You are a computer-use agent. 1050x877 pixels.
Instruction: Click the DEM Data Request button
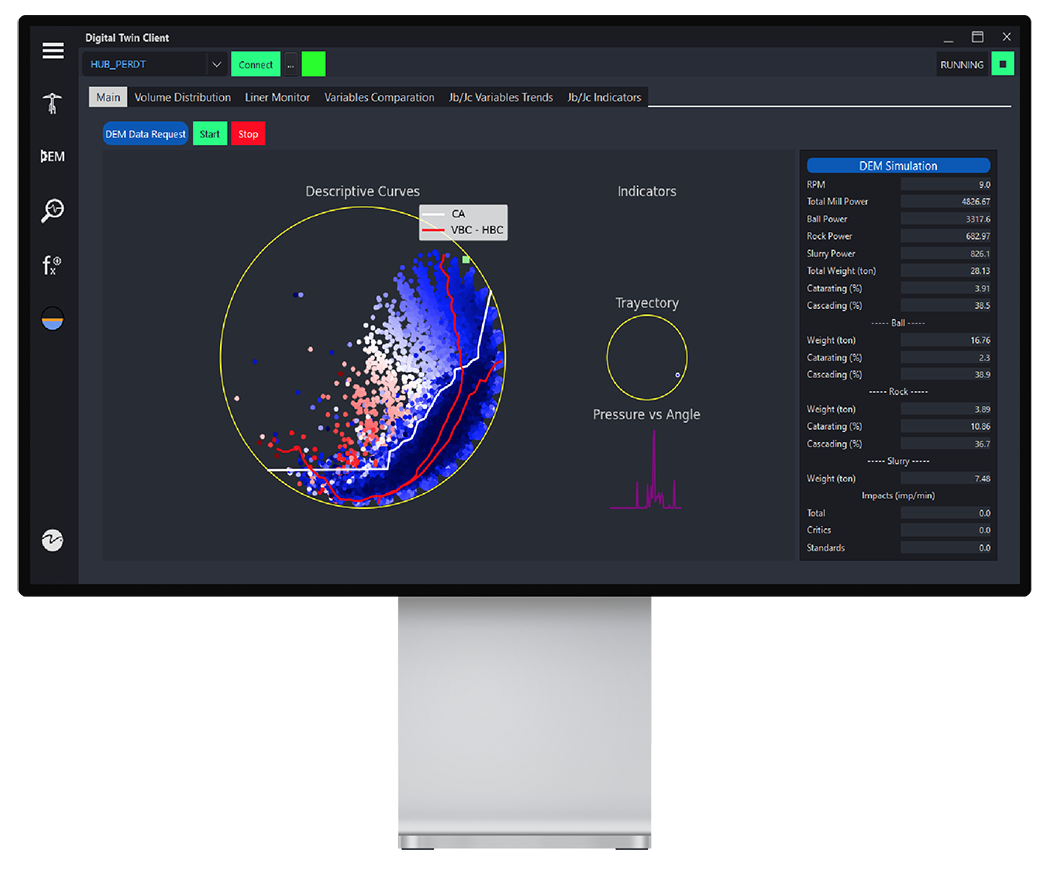point(146,134)
